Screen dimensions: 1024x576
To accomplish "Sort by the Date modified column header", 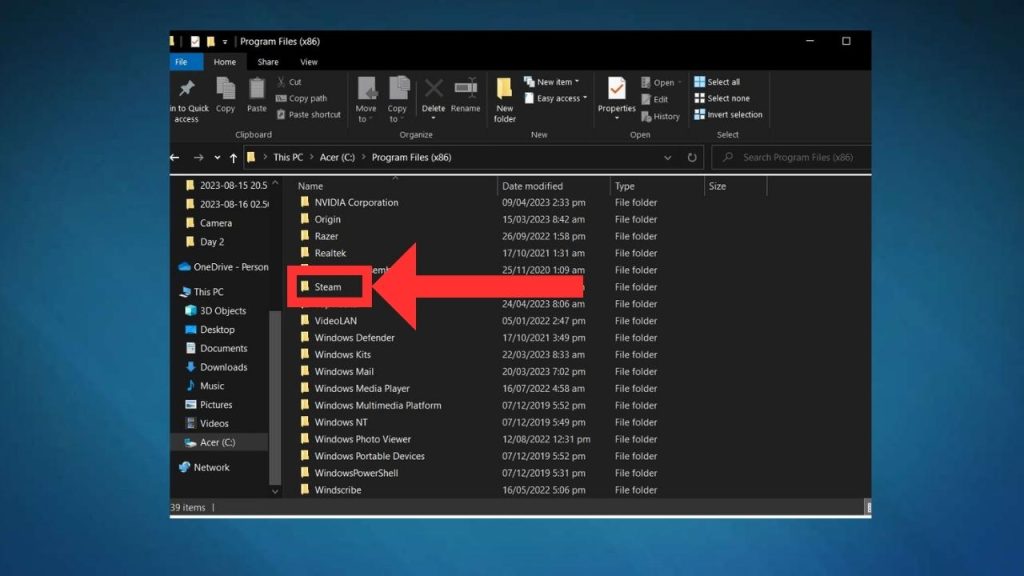I will [532, 186].
